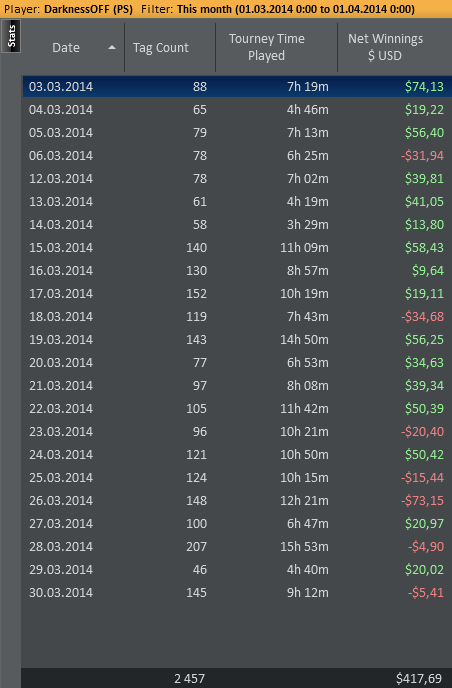This screenshot has width=452, height=688.
Task: Click the $74,13 winnings value
Action: tap(424, 86)
